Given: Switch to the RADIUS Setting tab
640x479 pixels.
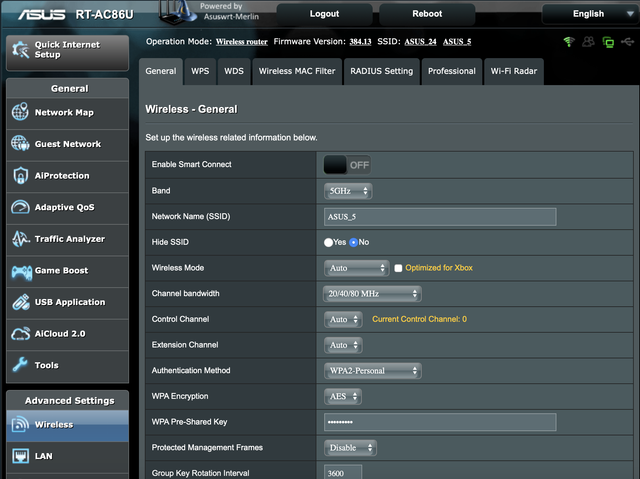Looking at the screenshot, I should [382, 71].
